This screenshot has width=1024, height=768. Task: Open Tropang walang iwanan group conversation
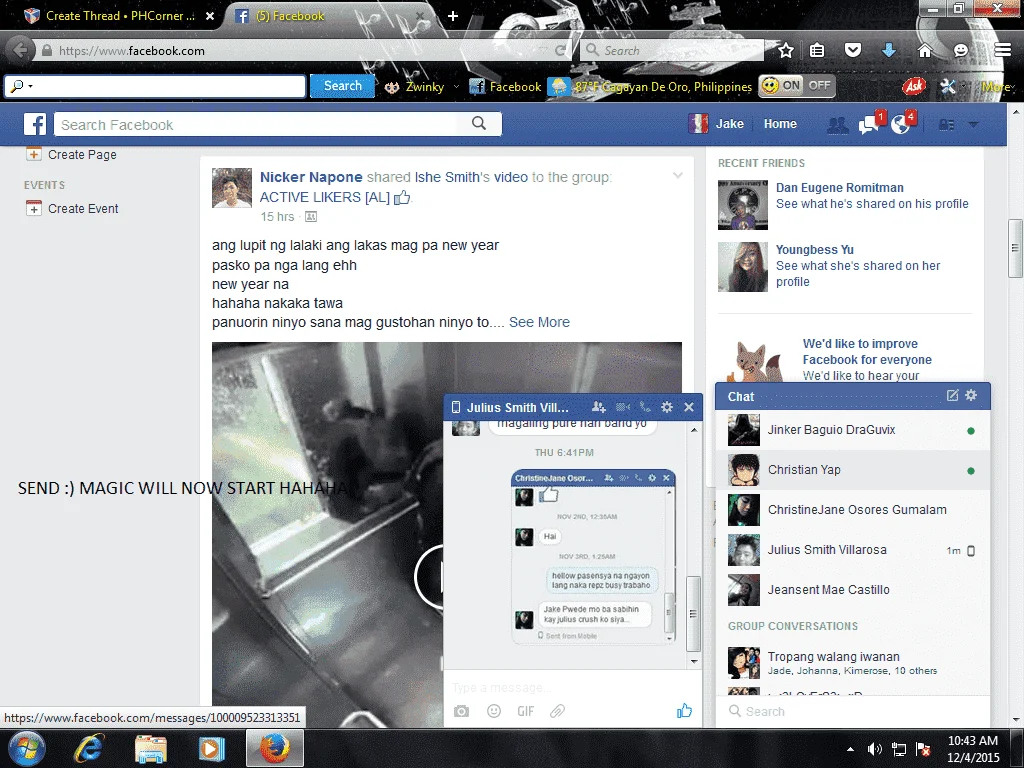point(853,663)
